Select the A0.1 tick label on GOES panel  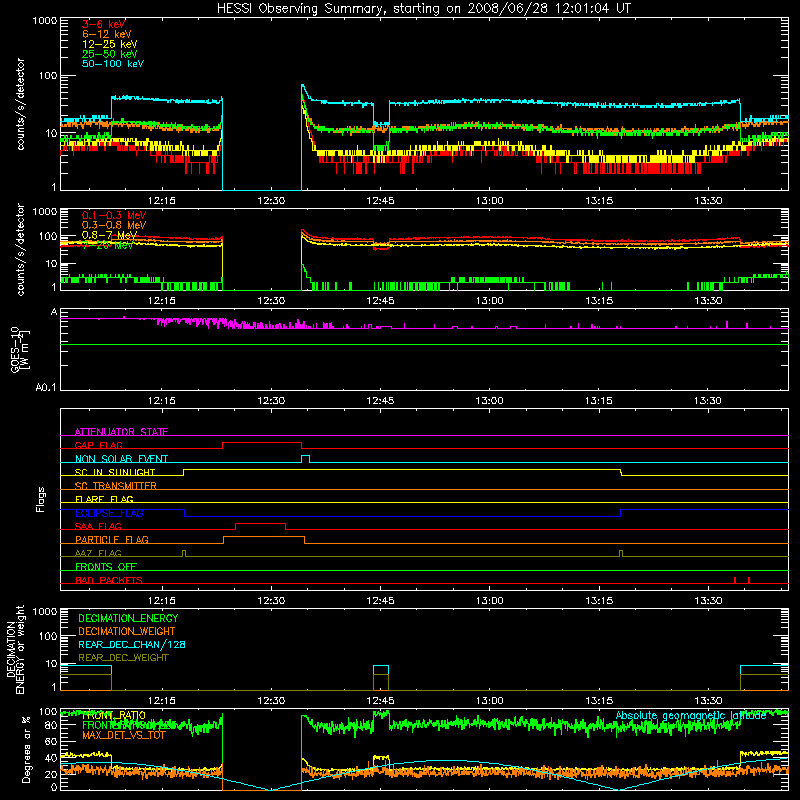coord(46,387)
